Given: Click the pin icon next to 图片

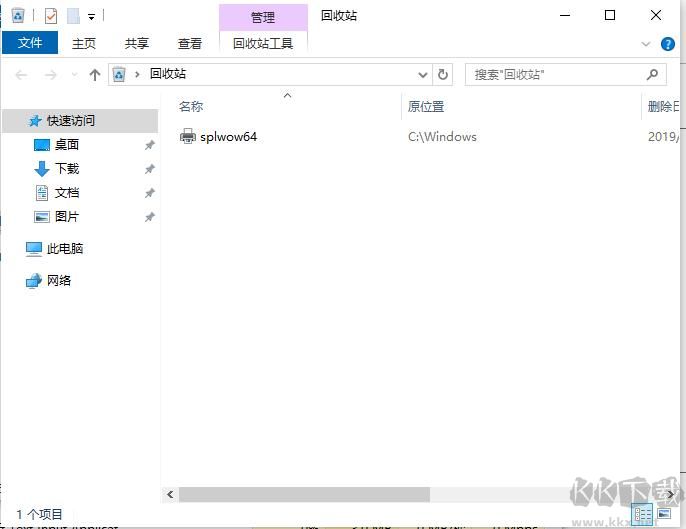Looking at the screenshot, I should [x=150, y=217].
